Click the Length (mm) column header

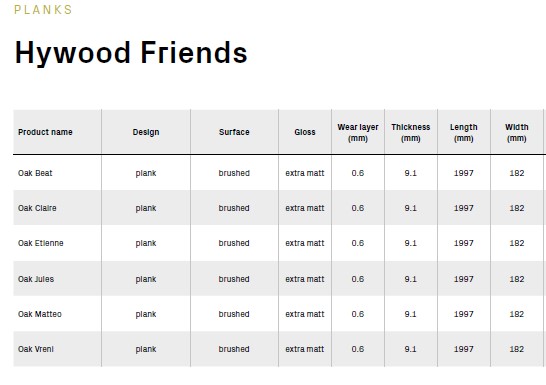click(x=463, y=133)
